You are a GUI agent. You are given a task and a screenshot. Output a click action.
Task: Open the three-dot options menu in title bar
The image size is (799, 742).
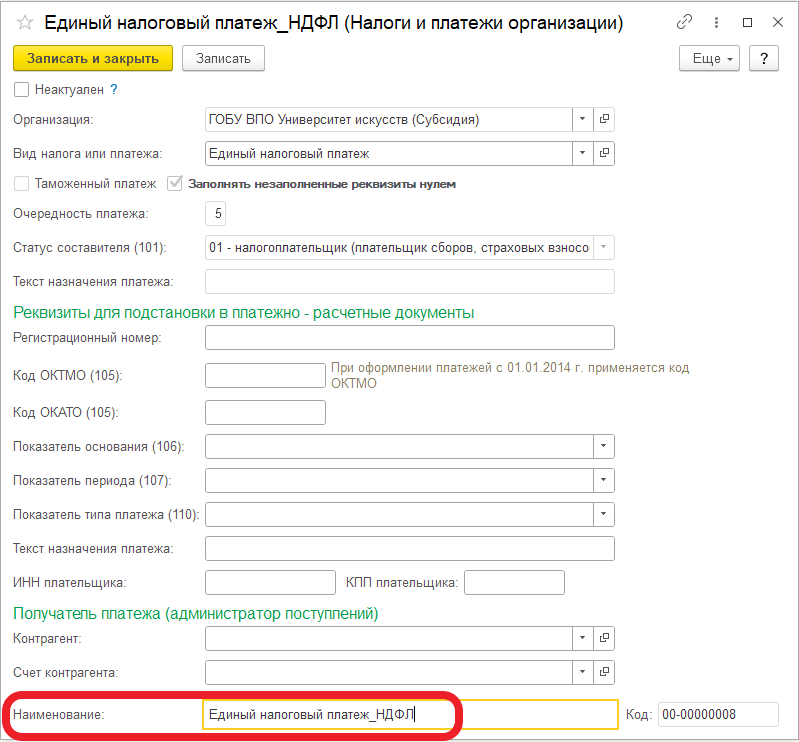(x=716, y=22)
